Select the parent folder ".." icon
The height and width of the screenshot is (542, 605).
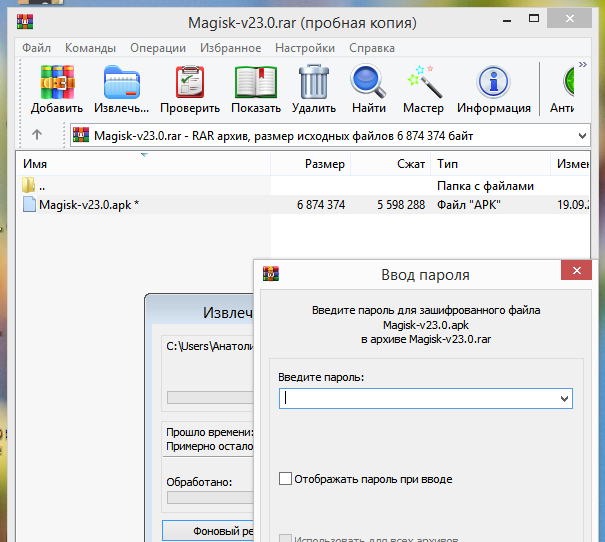click(29, 185)
